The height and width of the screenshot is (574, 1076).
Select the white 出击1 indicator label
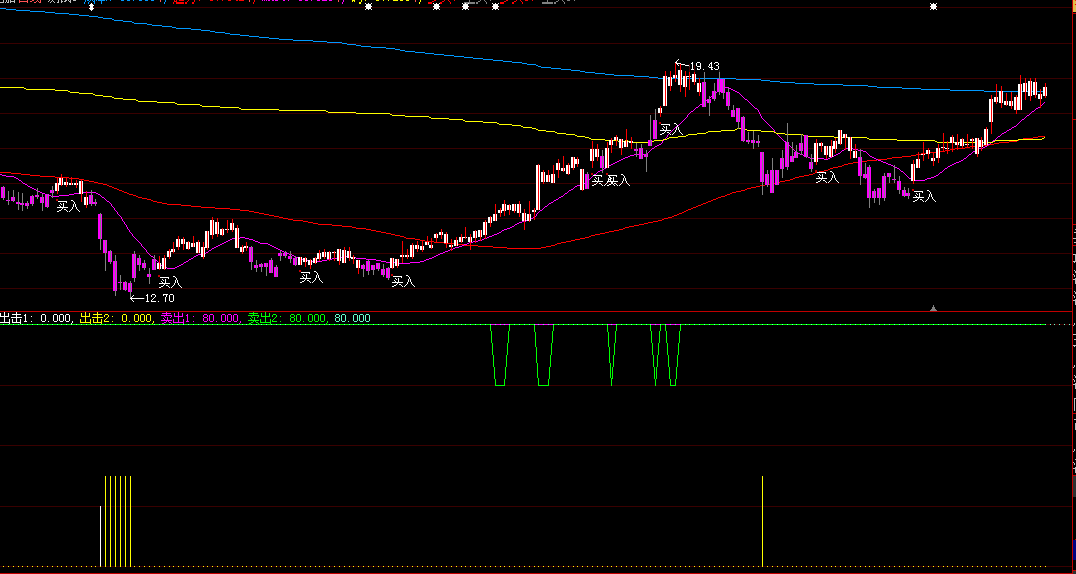tap(36, 318)
